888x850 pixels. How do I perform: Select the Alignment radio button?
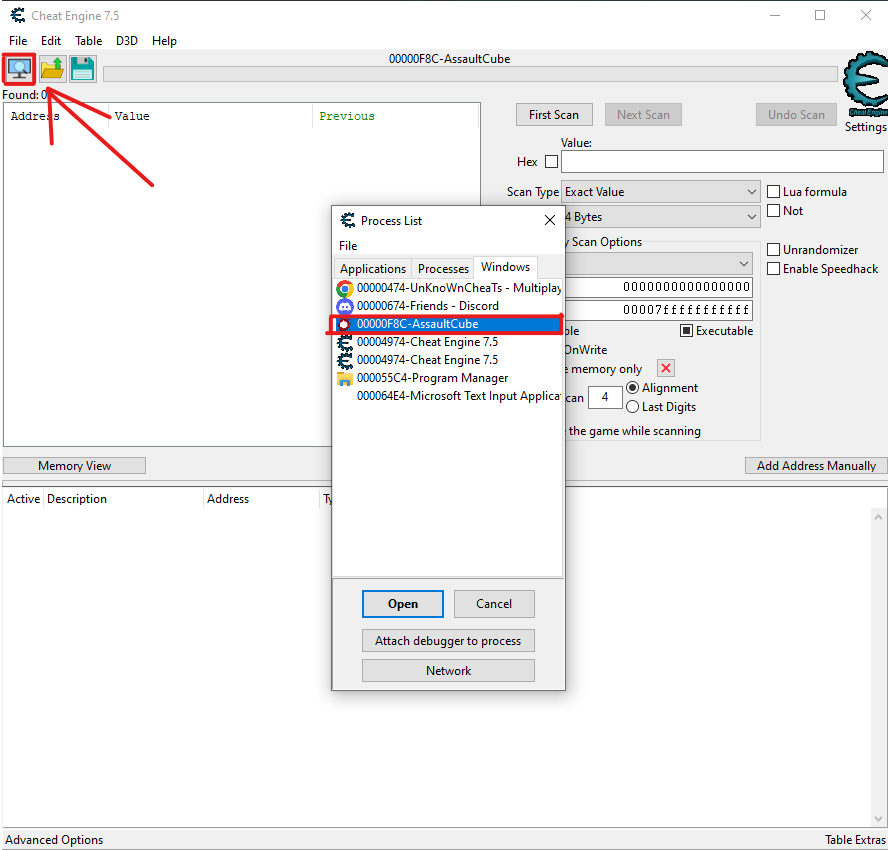pos(633,388)
